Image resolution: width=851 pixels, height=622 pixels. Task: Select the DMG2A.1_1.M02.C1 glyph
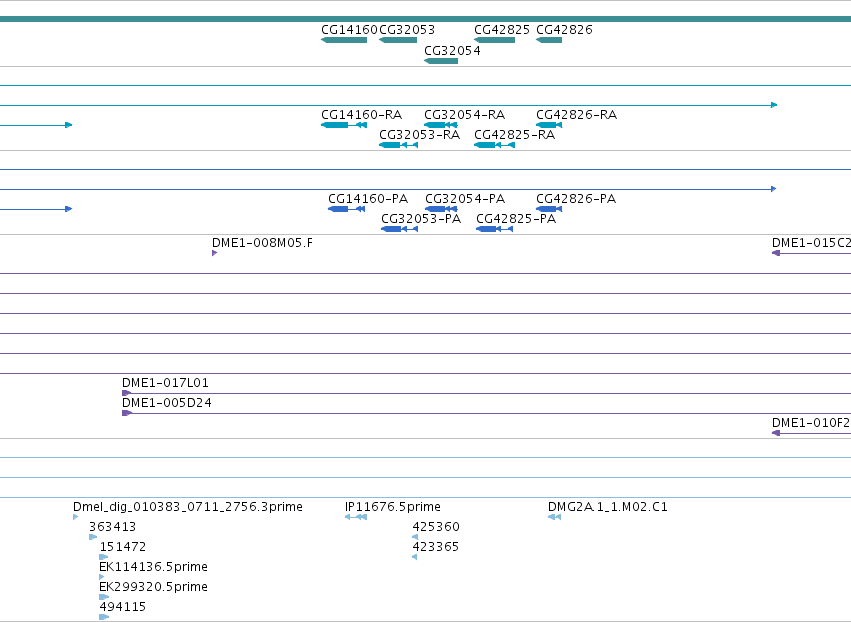[554, 517]
